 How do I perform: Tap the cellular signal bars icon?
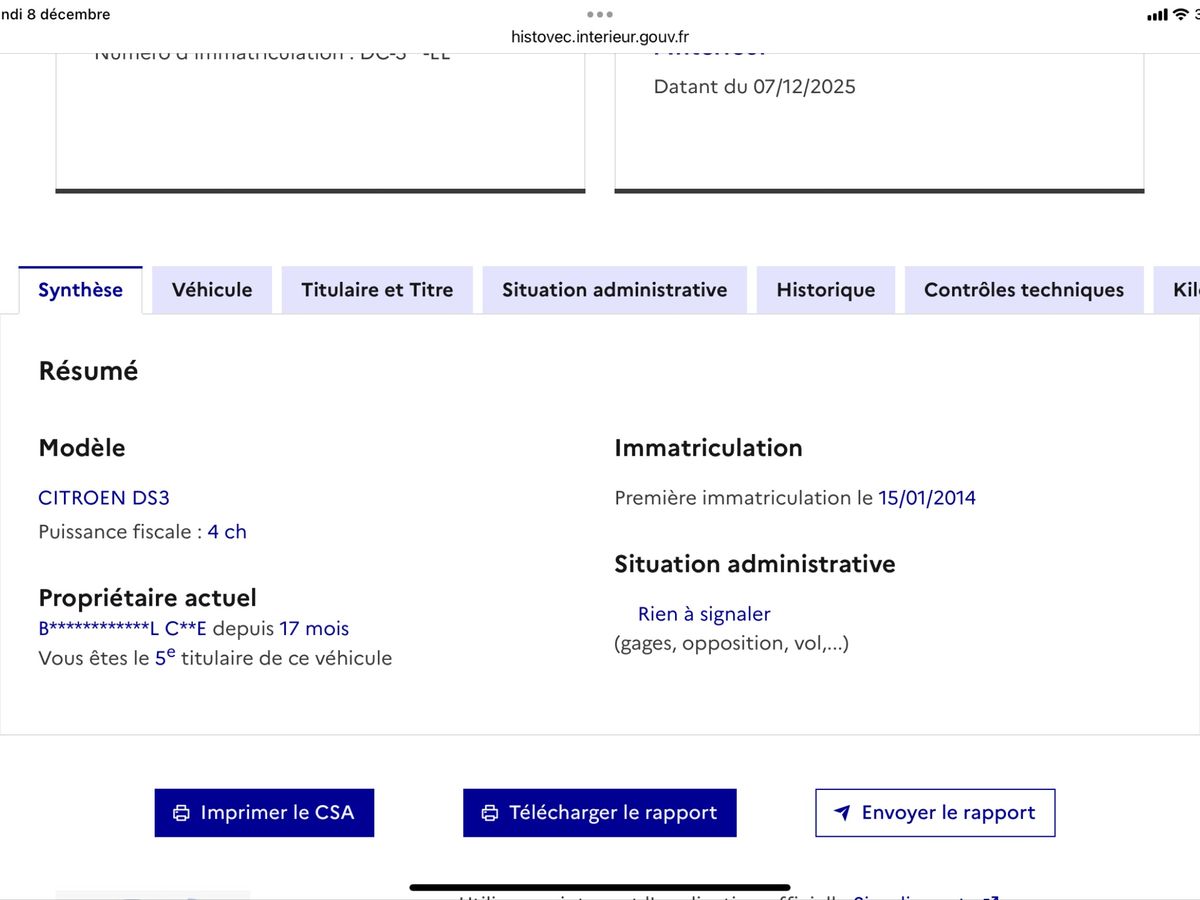[1157, 14]
